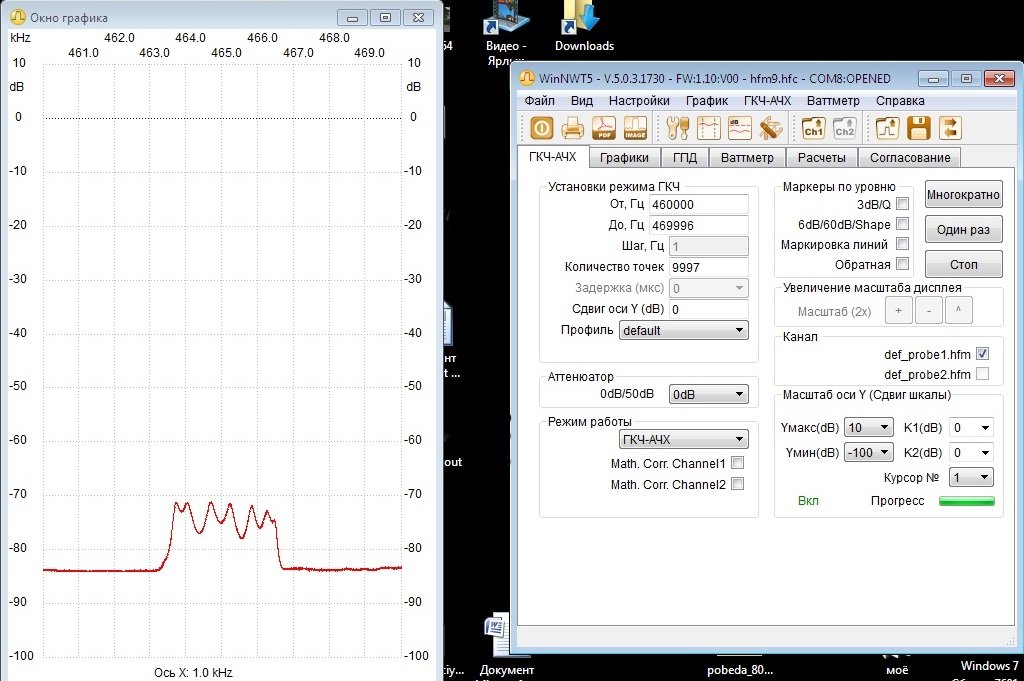Open the Файл menu

(x=539, y=101)
